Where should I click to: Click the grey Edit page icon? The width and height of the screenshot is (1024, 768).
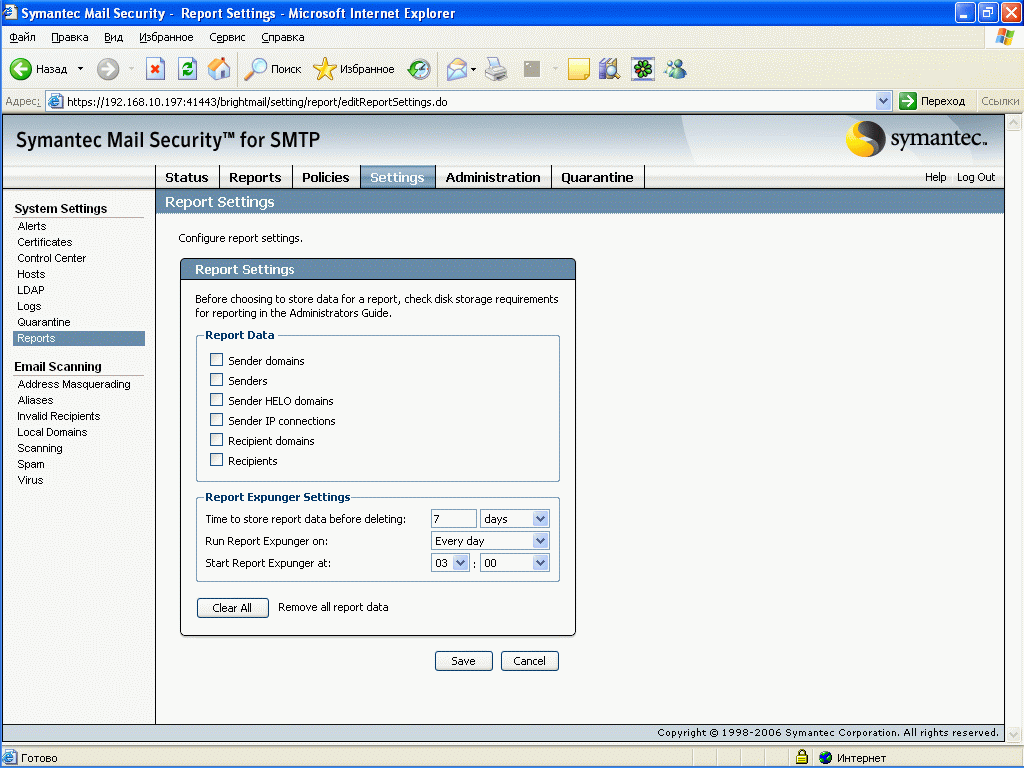click(x=532, y=69)
